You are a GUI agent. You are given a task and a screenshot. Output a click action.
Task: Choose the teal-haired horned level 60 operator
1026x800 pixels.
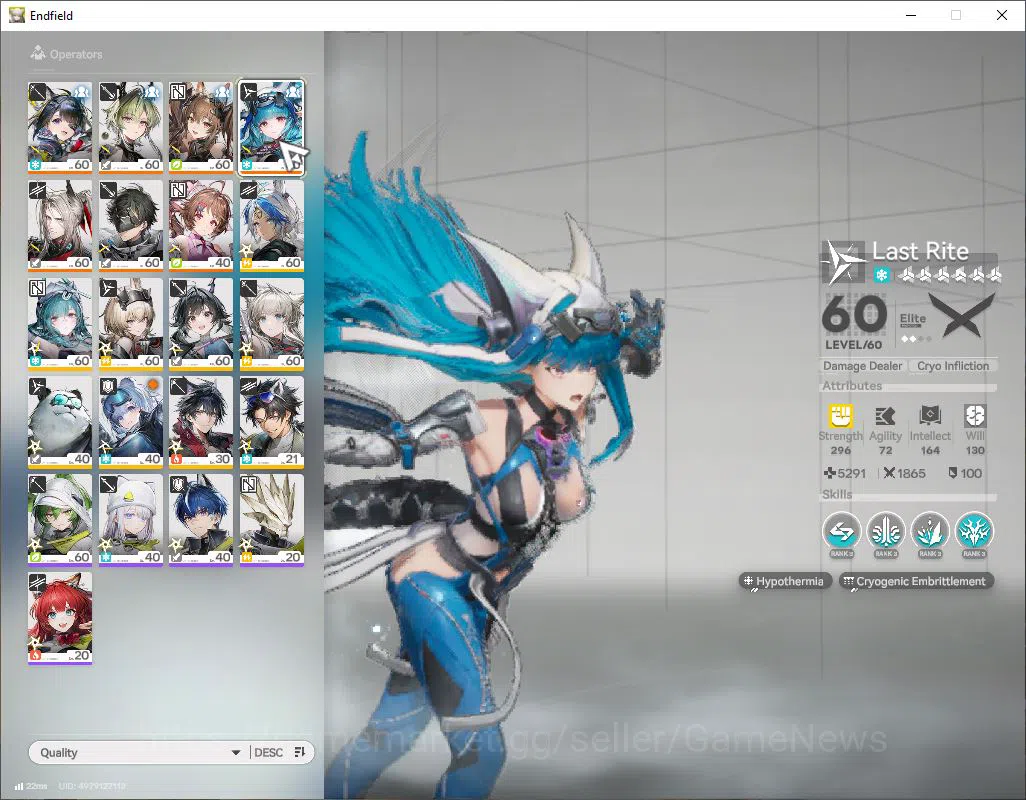pyautogui.click(x=60, y=323)
